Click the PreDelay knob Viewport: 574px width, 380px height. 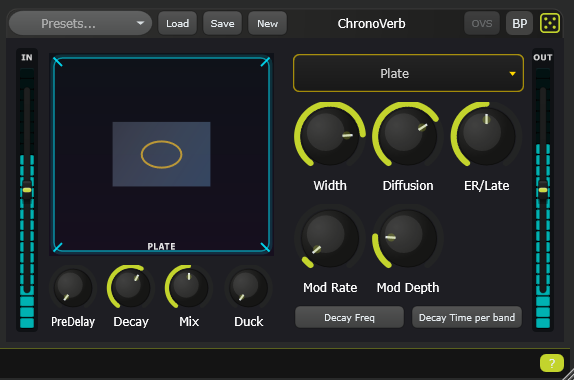tap(73, 287)
